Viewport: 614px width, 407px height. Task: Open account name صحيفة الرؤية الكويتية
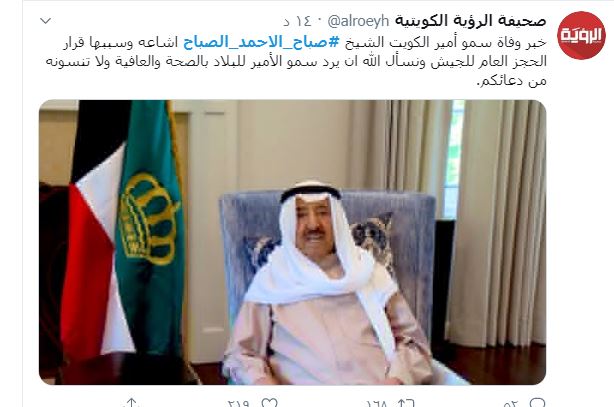470,21
